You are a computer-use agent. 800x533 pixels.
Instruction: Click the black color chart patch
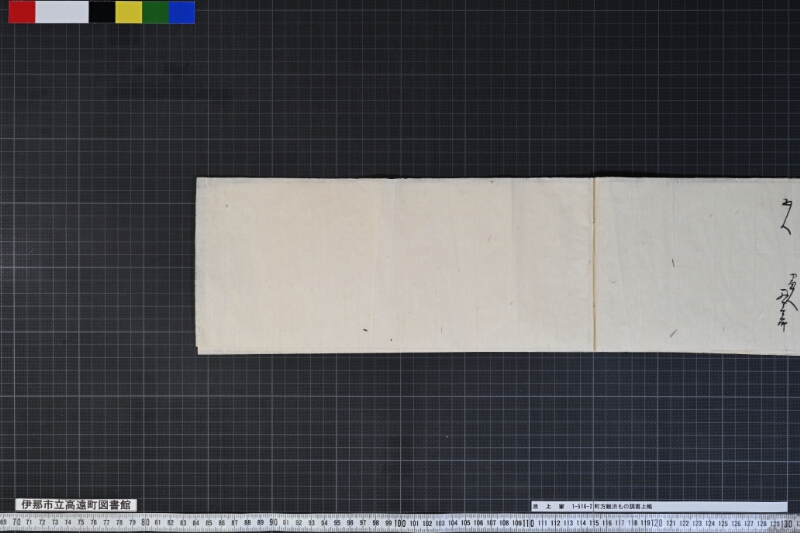tap(102, 12)
